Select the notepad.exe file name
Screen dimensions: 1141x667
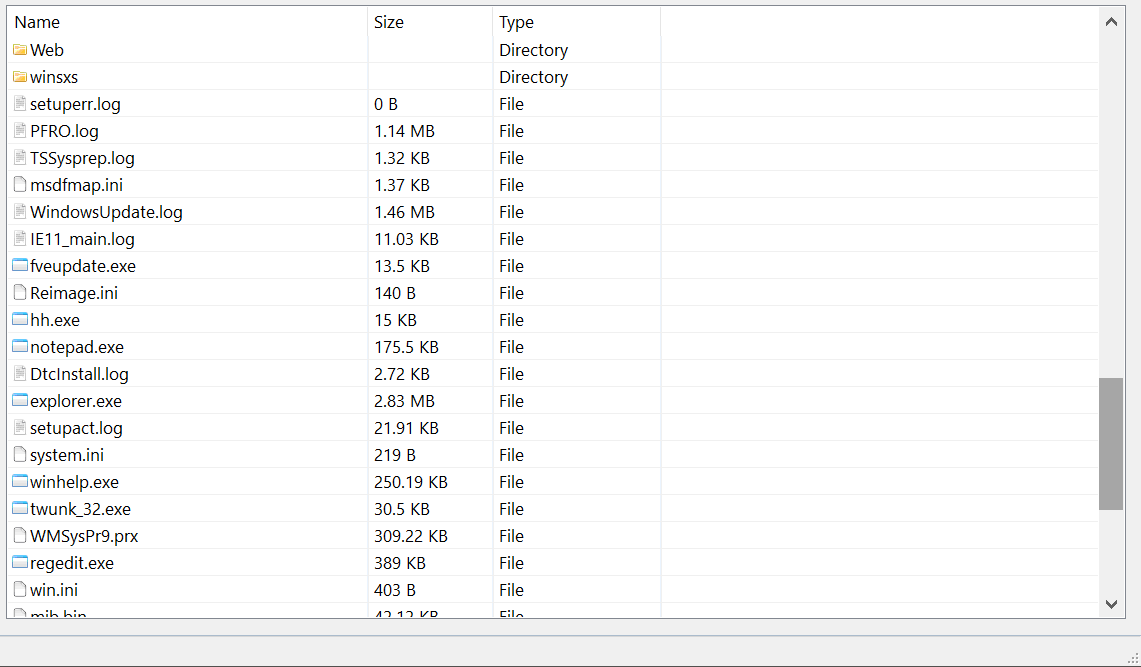coord(77,348)
